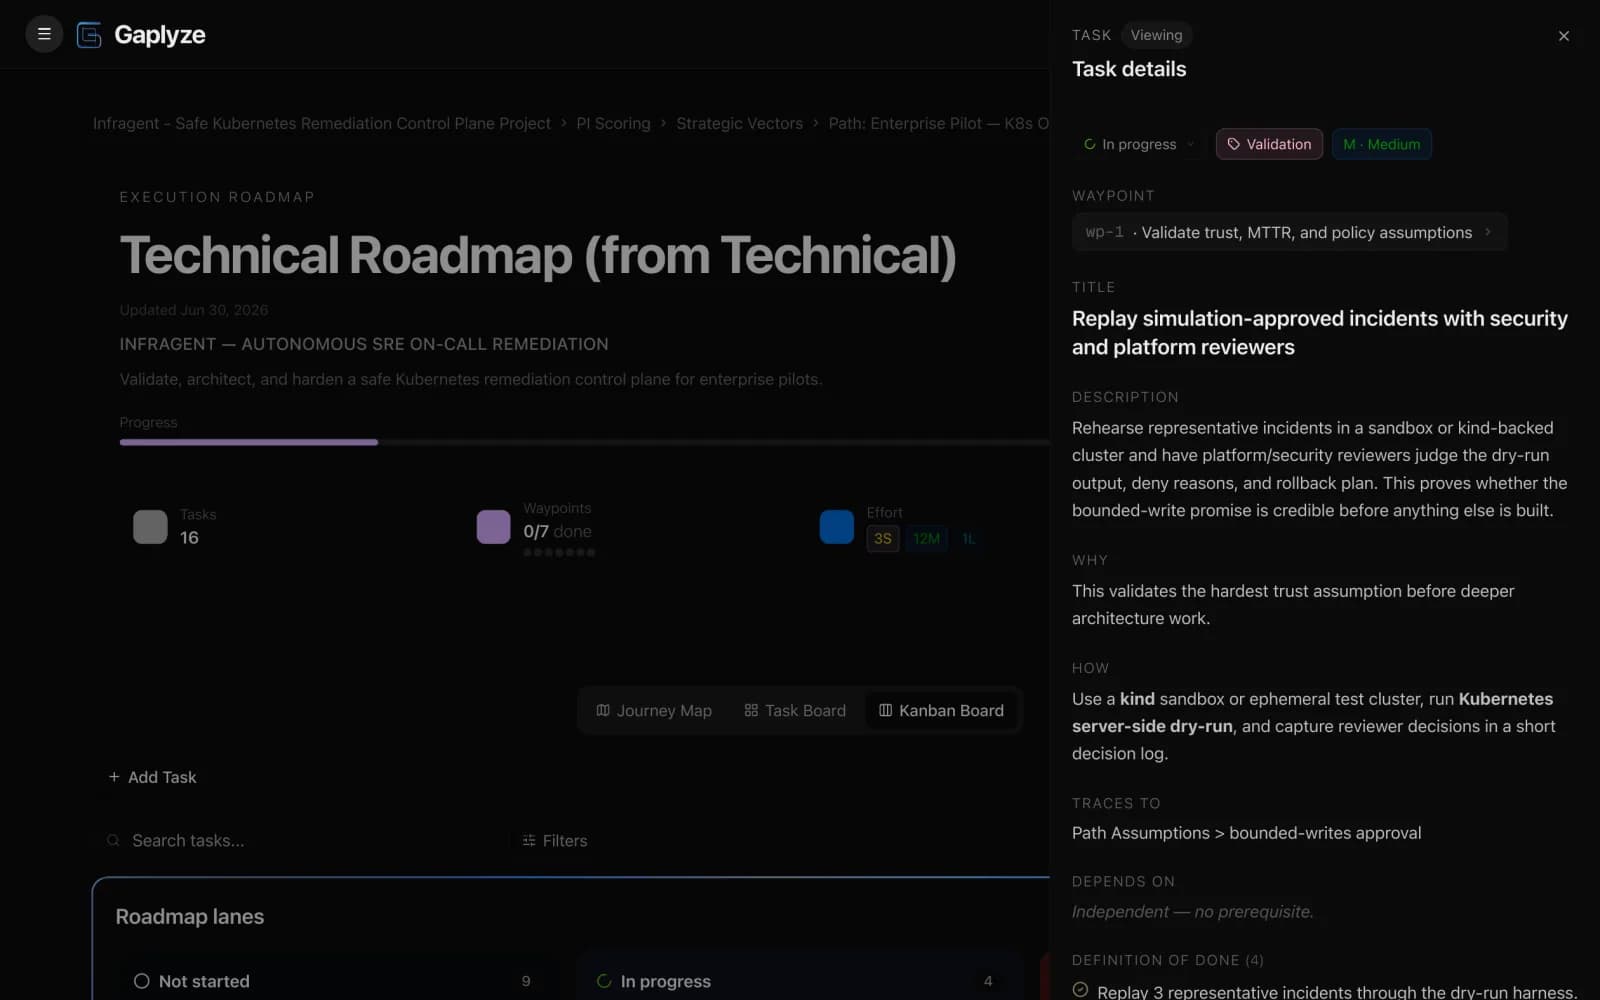
Task: Click the Kanban Board columns icon
Action: coord(885,710)
